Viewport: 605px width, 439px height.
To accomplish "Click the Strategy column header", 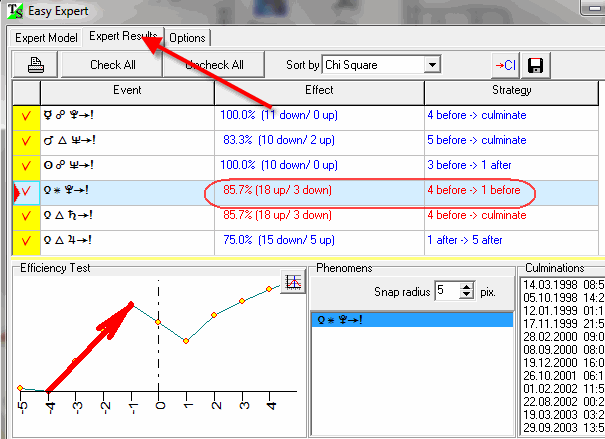I will 513,90.
